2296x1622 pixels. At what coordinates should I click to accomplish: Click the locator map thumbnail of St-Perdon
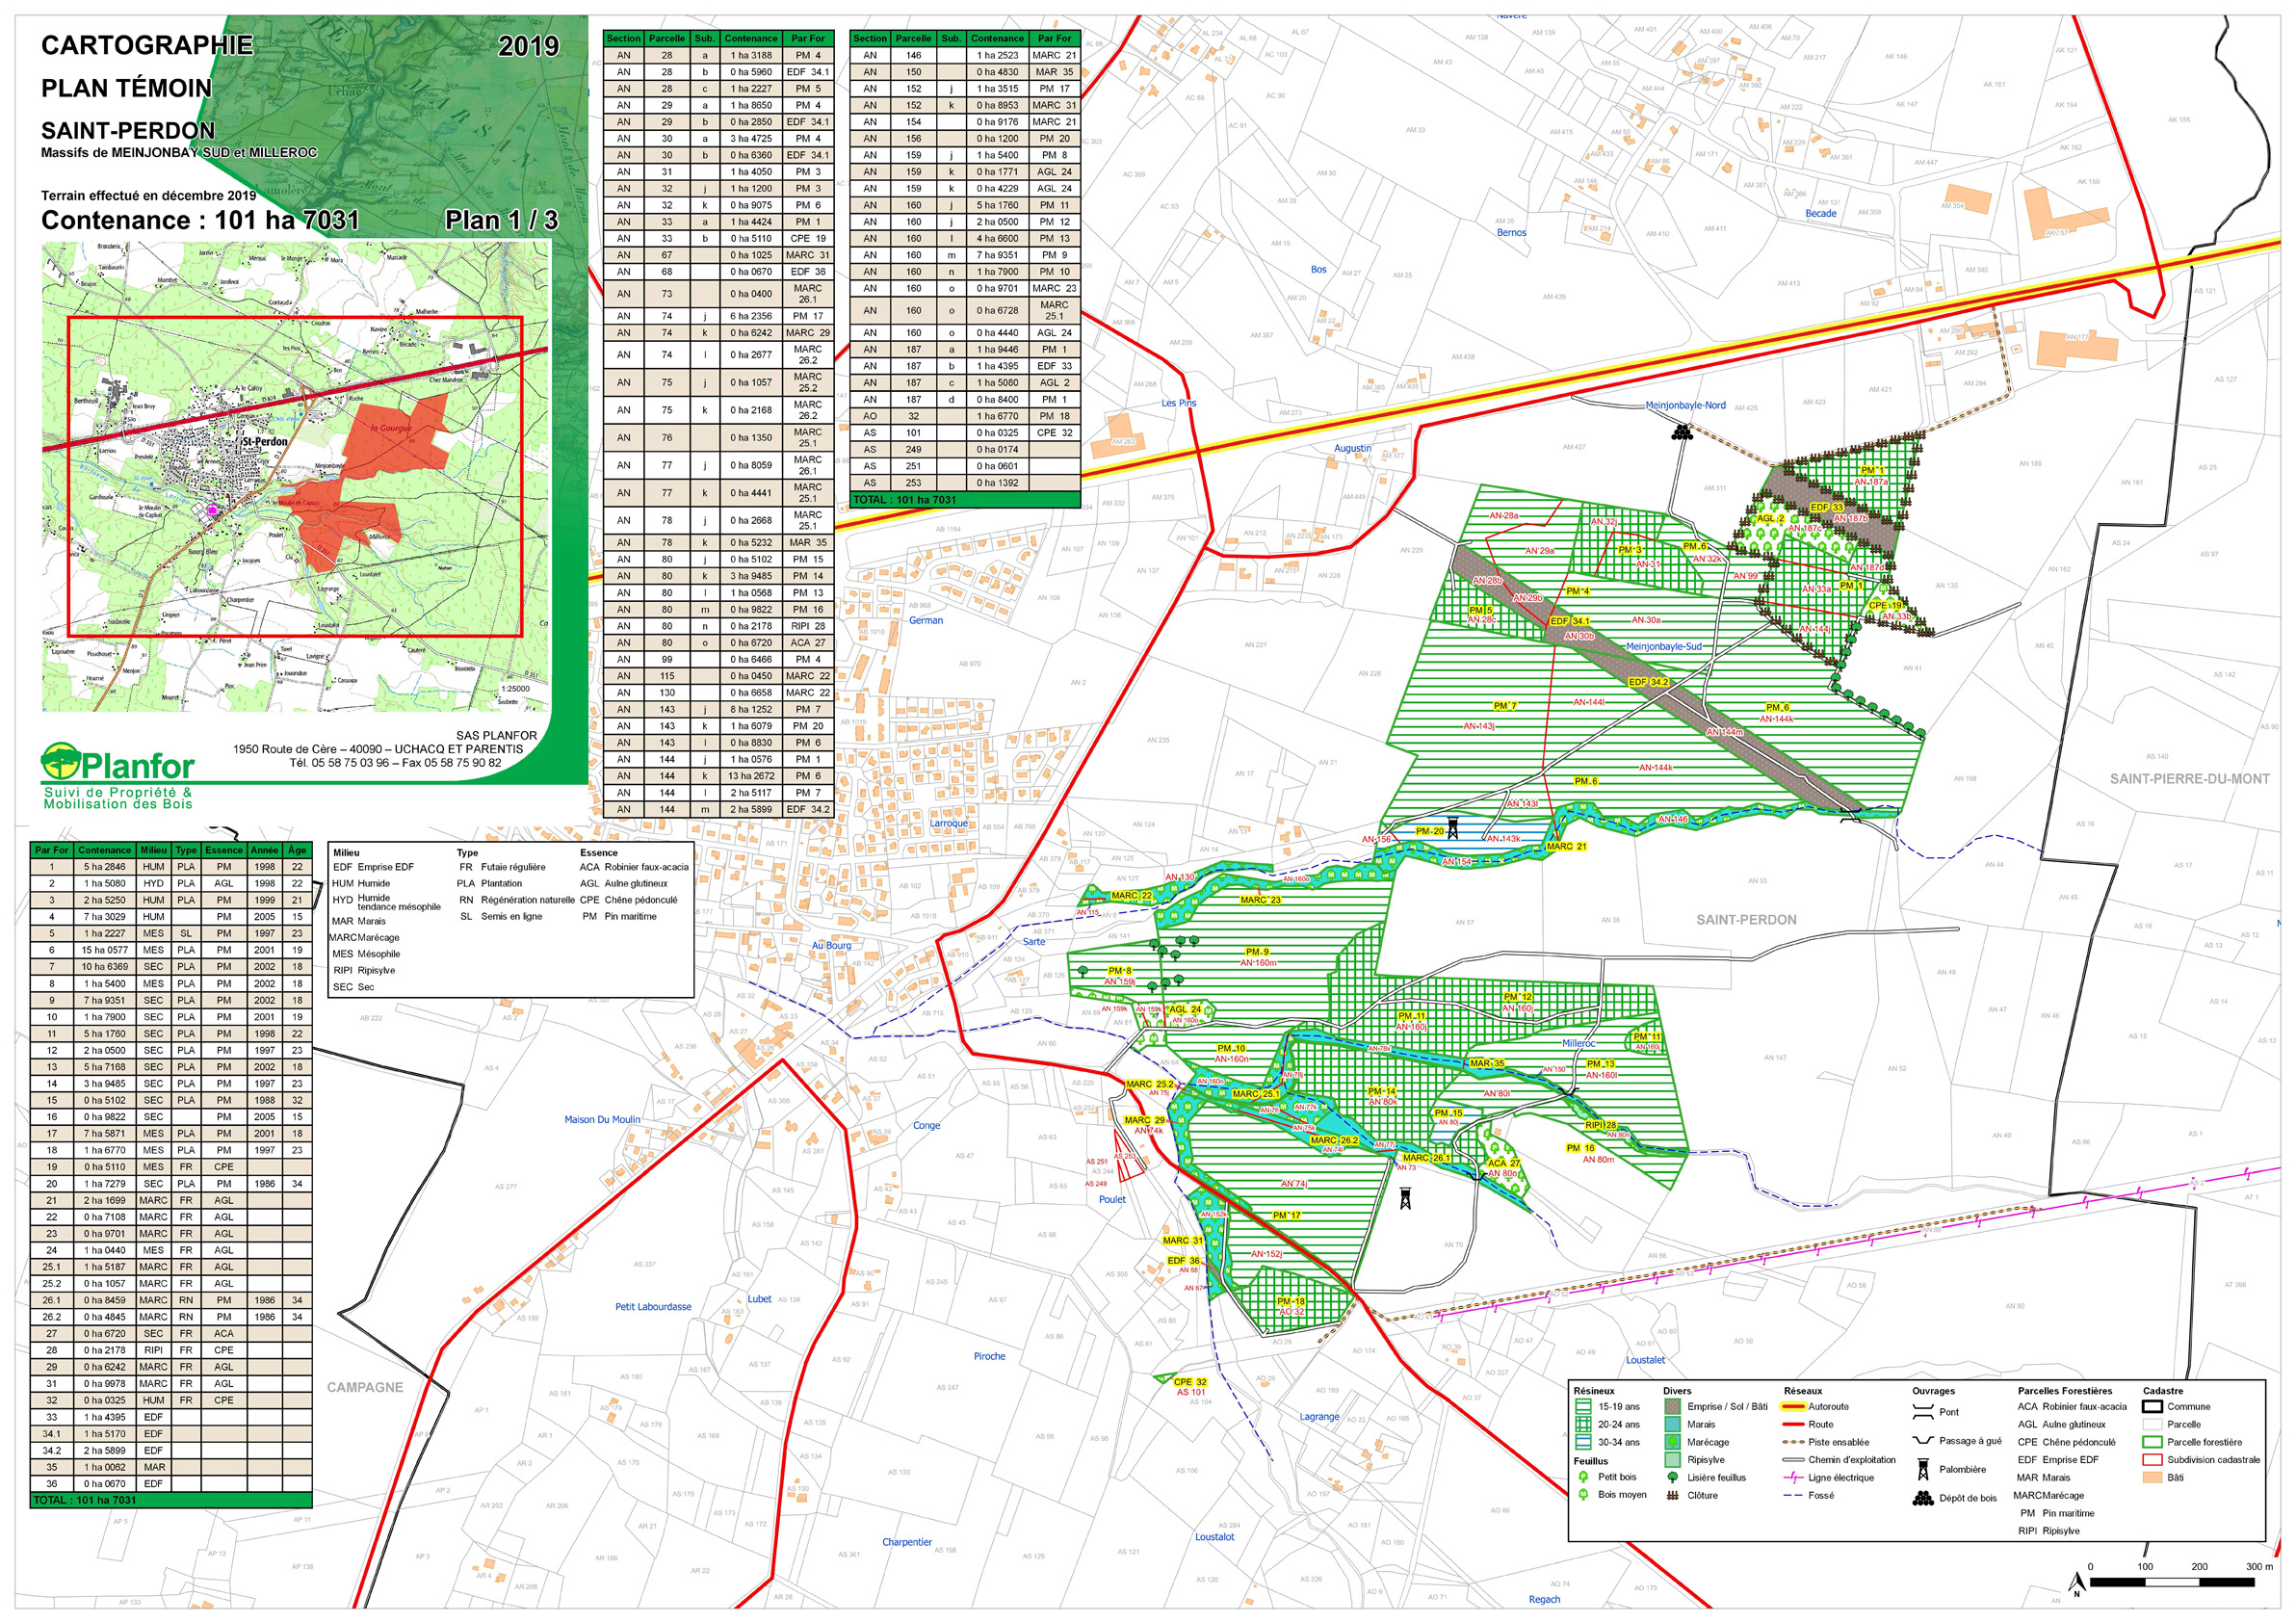click(295, 476)
